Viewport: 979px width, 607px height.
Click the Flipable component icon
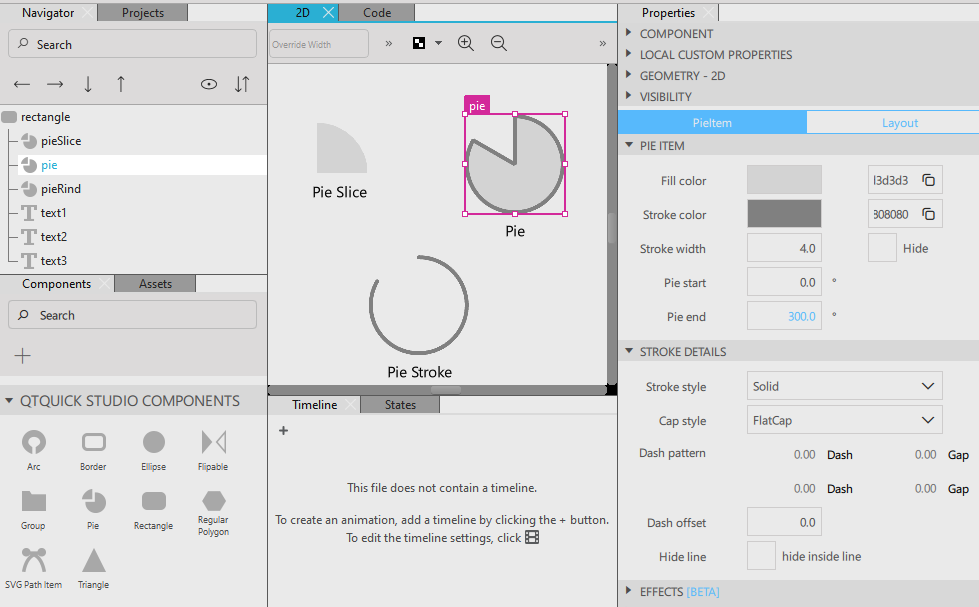[213, 442]
